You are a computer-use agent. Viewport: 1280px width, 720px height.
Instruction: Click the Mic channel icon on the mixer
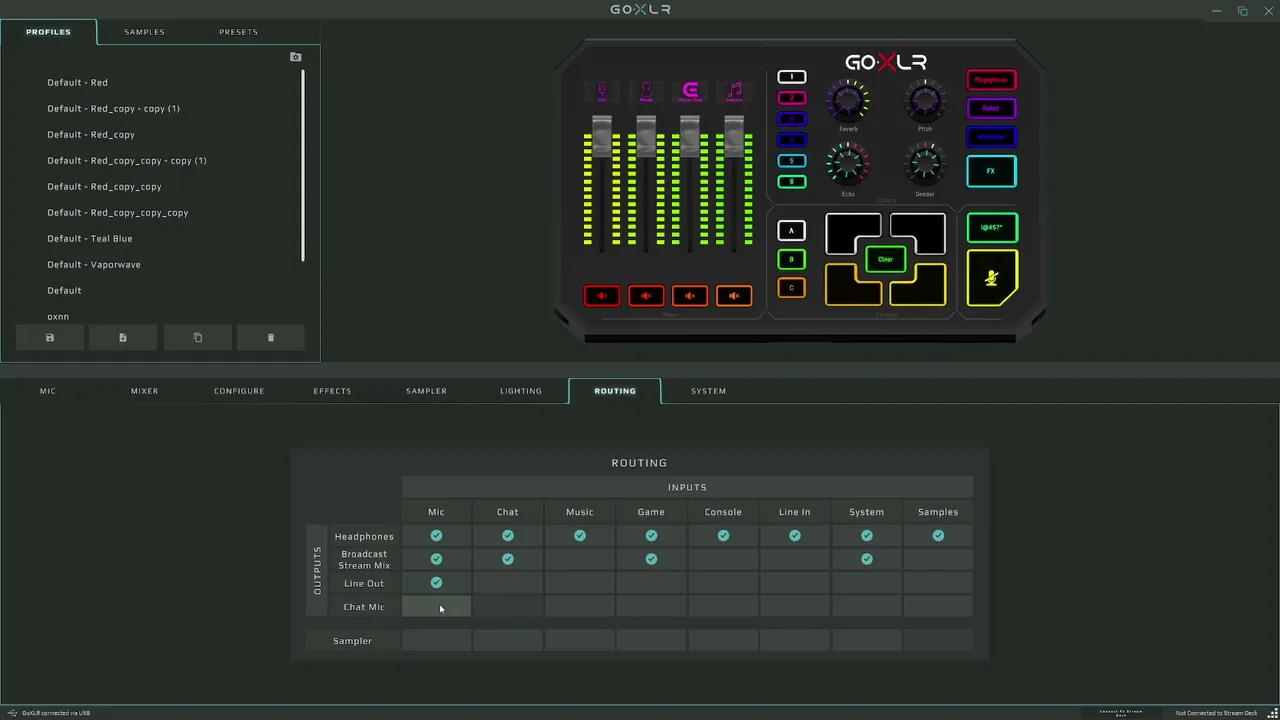[602, 92]
